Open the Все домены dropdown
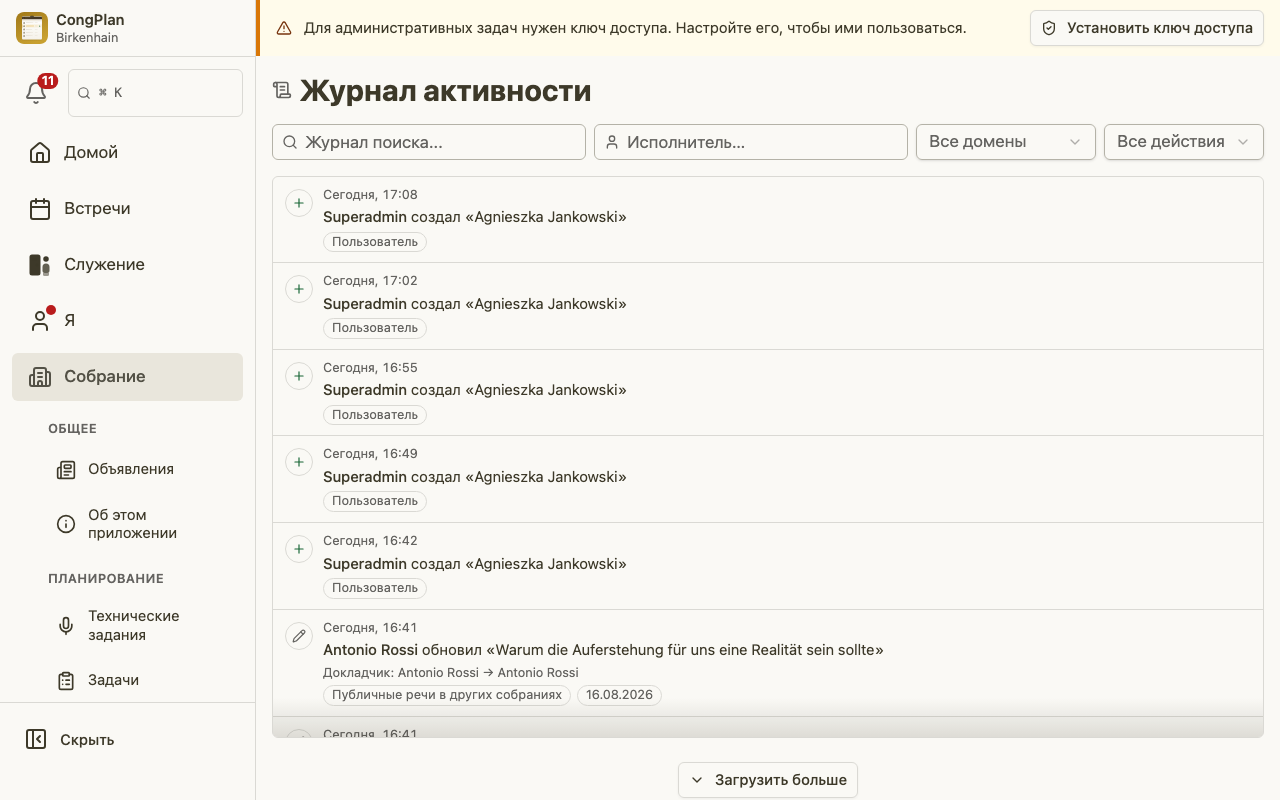This screenshot has height=800, width=1280. (x=1006, y=142)
